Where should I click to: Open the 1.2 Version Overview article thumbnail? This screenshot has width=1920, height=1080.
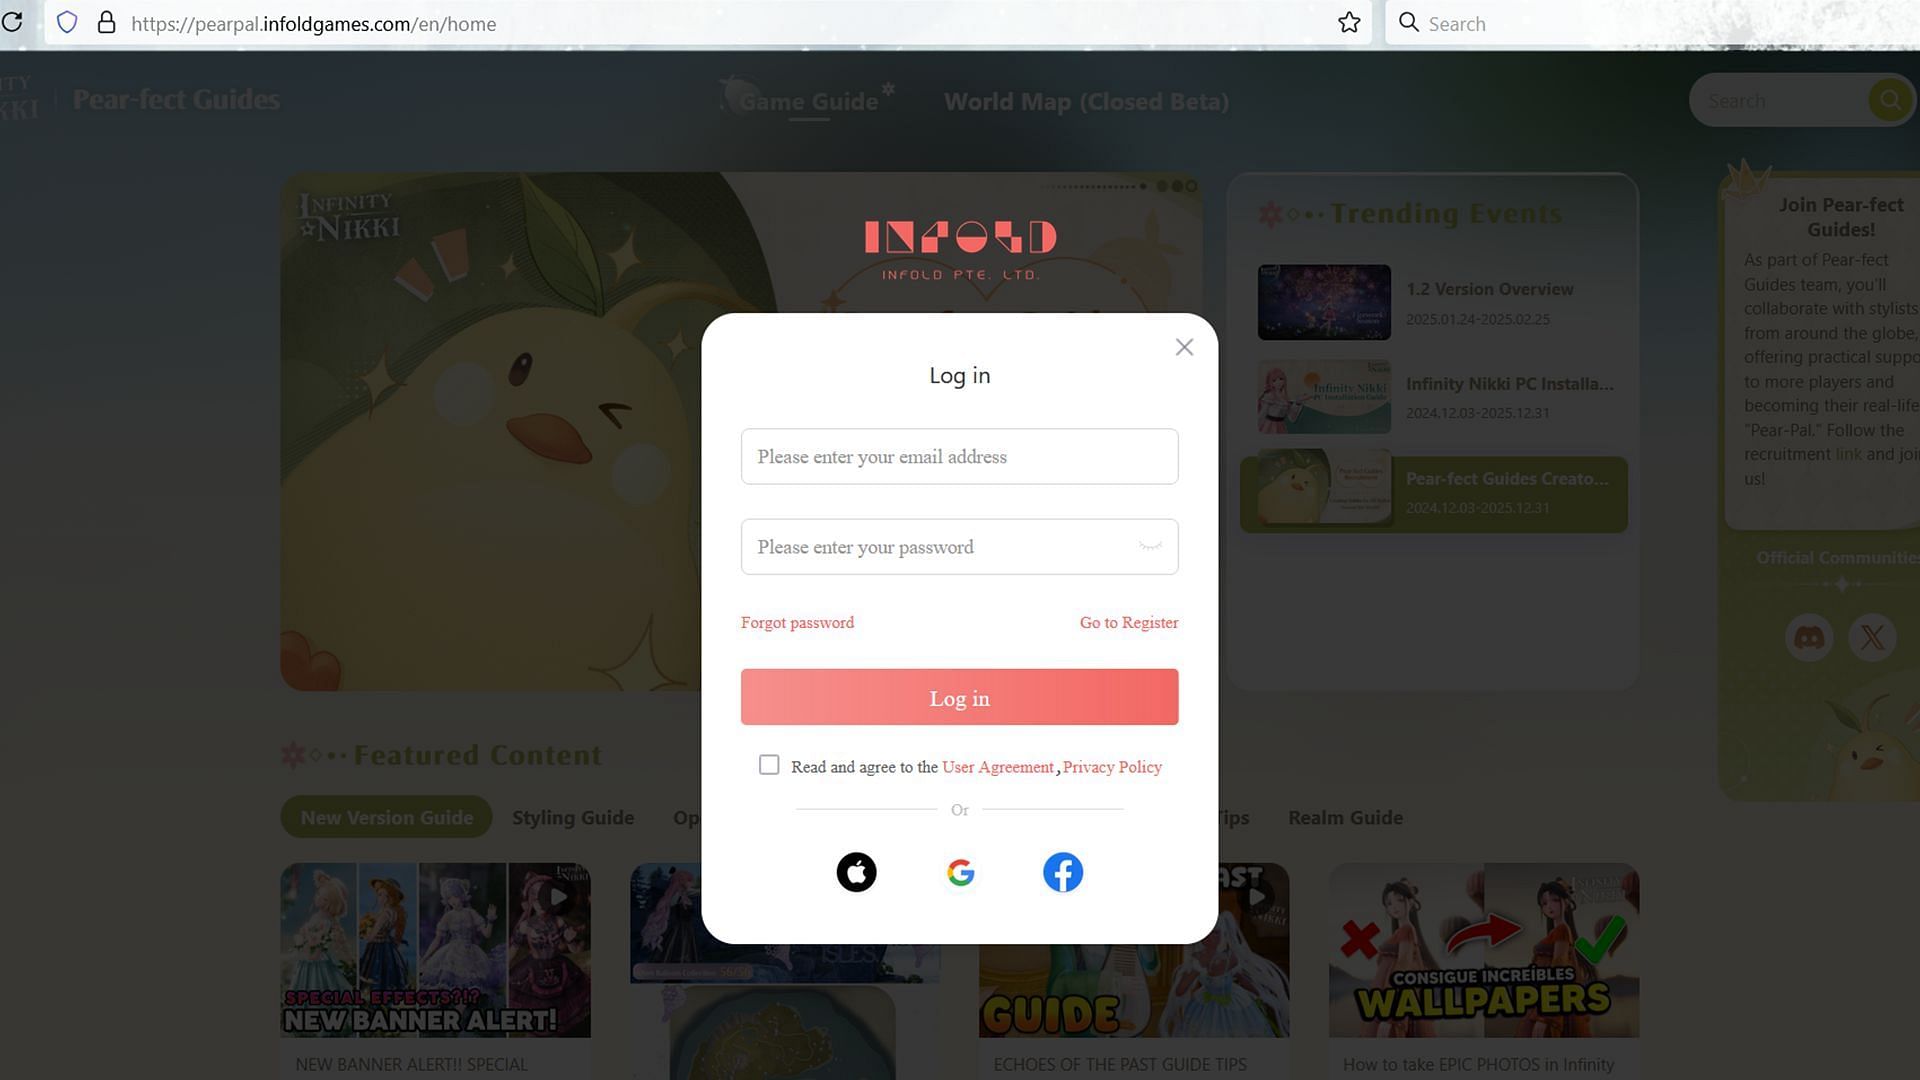1323,301
